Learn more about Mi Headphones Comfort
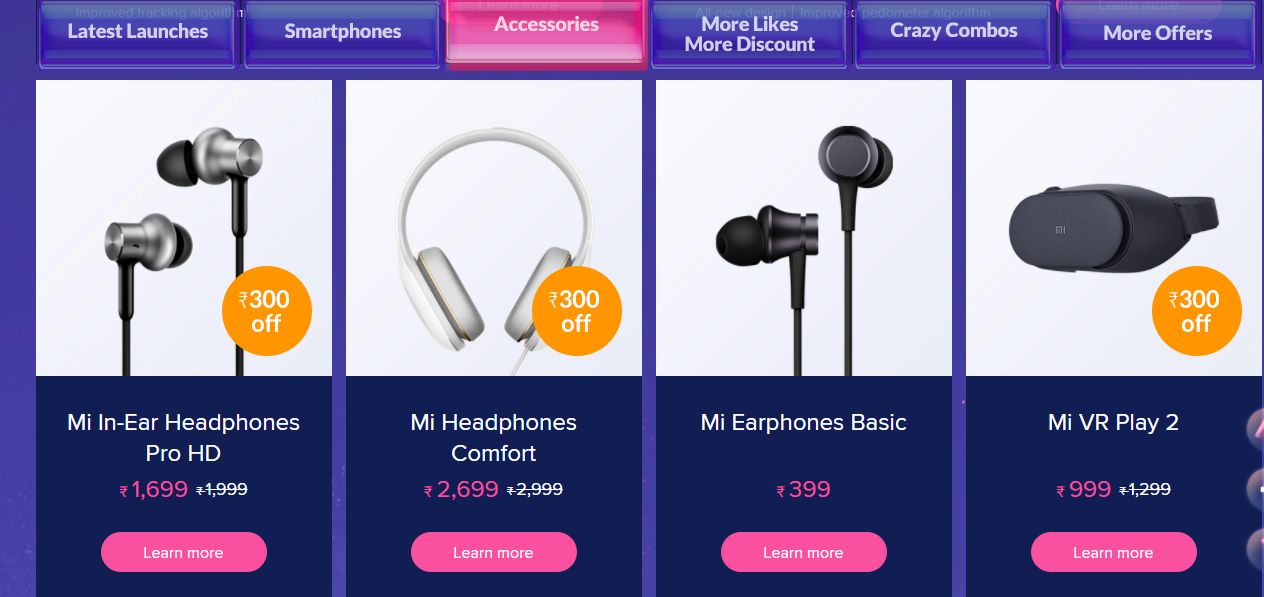 click(494, 552)
